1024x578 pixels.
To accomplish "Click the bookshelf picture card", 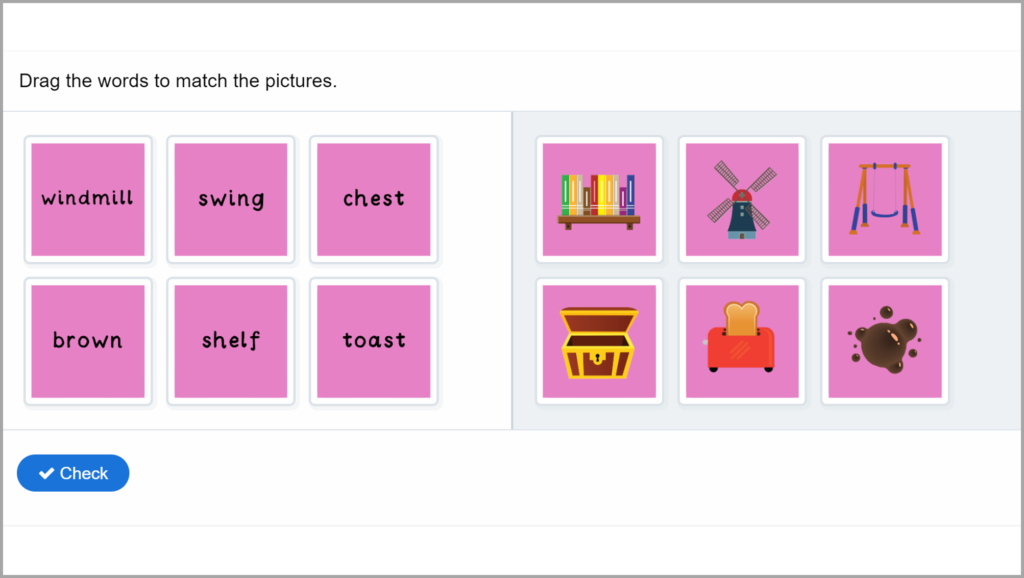I will [x=599, y=199].
